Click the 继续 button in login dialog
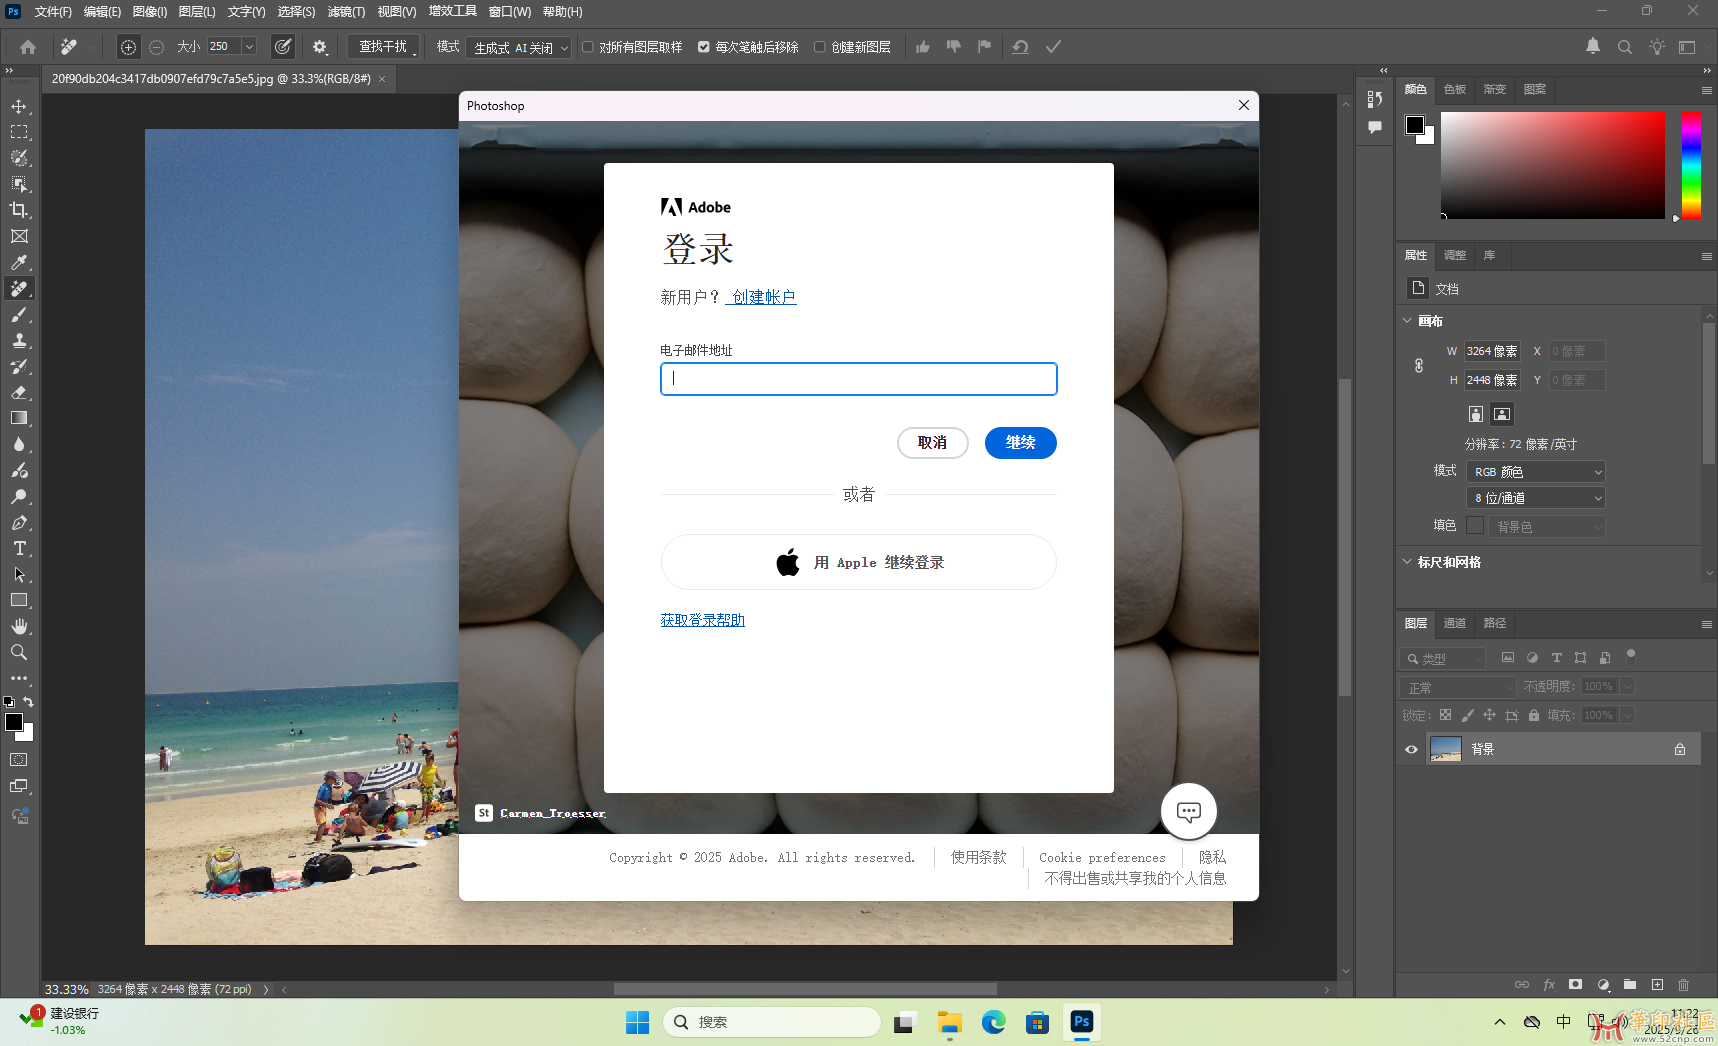Image resolution: width=1718 pixels, height=1046 pixels. point(1021,443)
